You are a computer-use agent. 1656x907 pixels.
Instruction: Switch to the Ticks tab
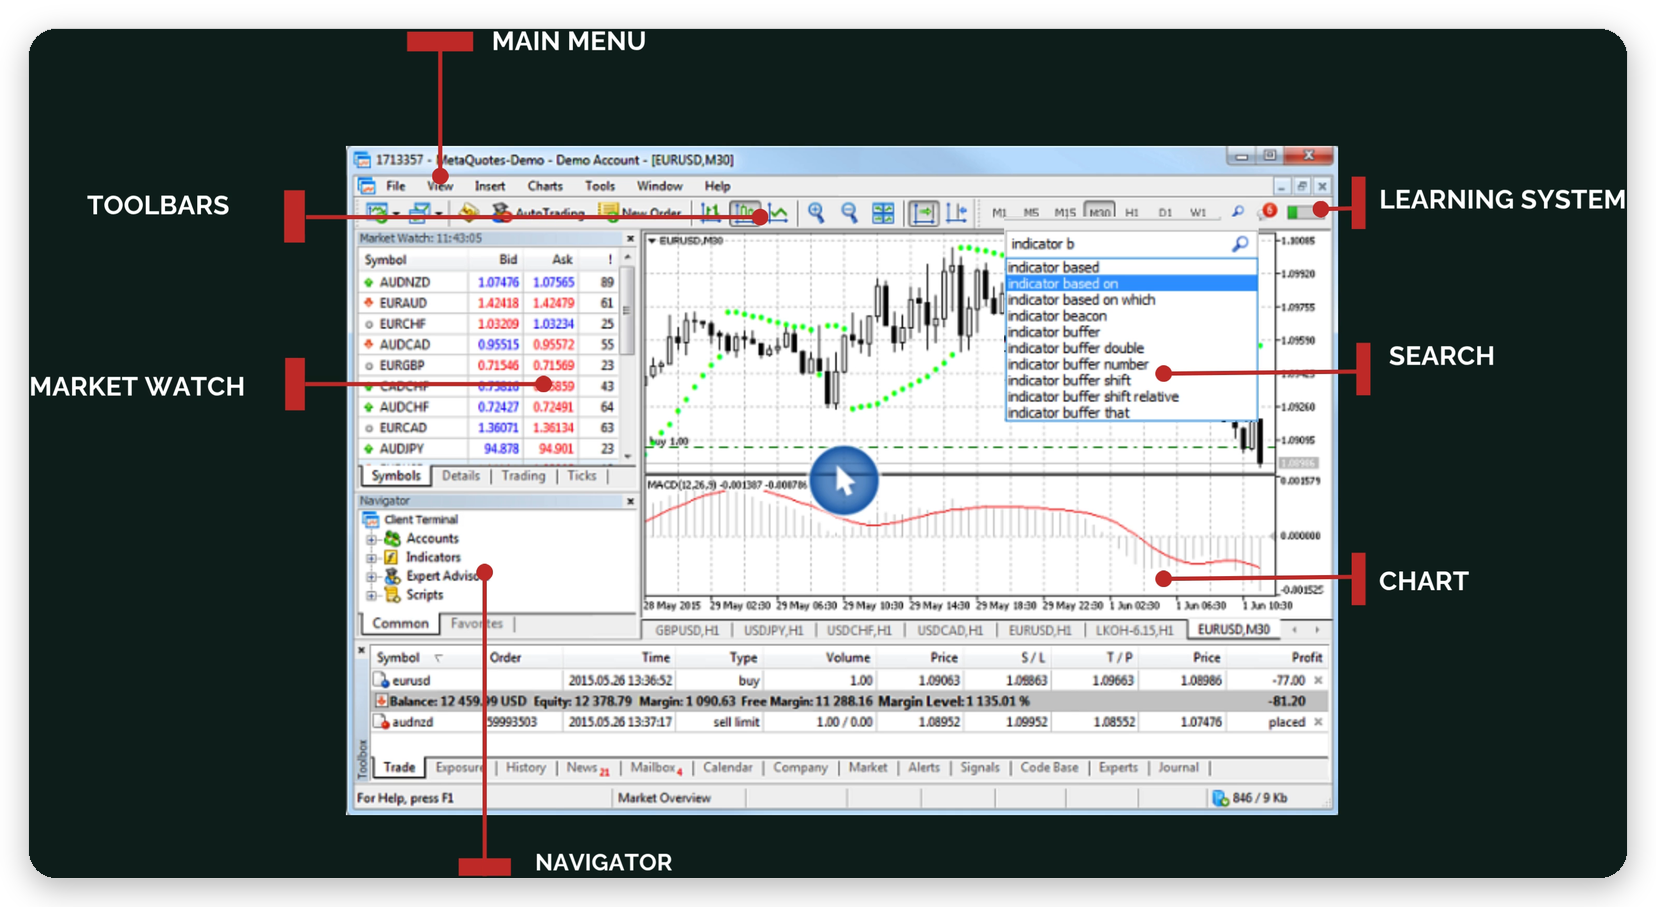click(x=581, y=476)
